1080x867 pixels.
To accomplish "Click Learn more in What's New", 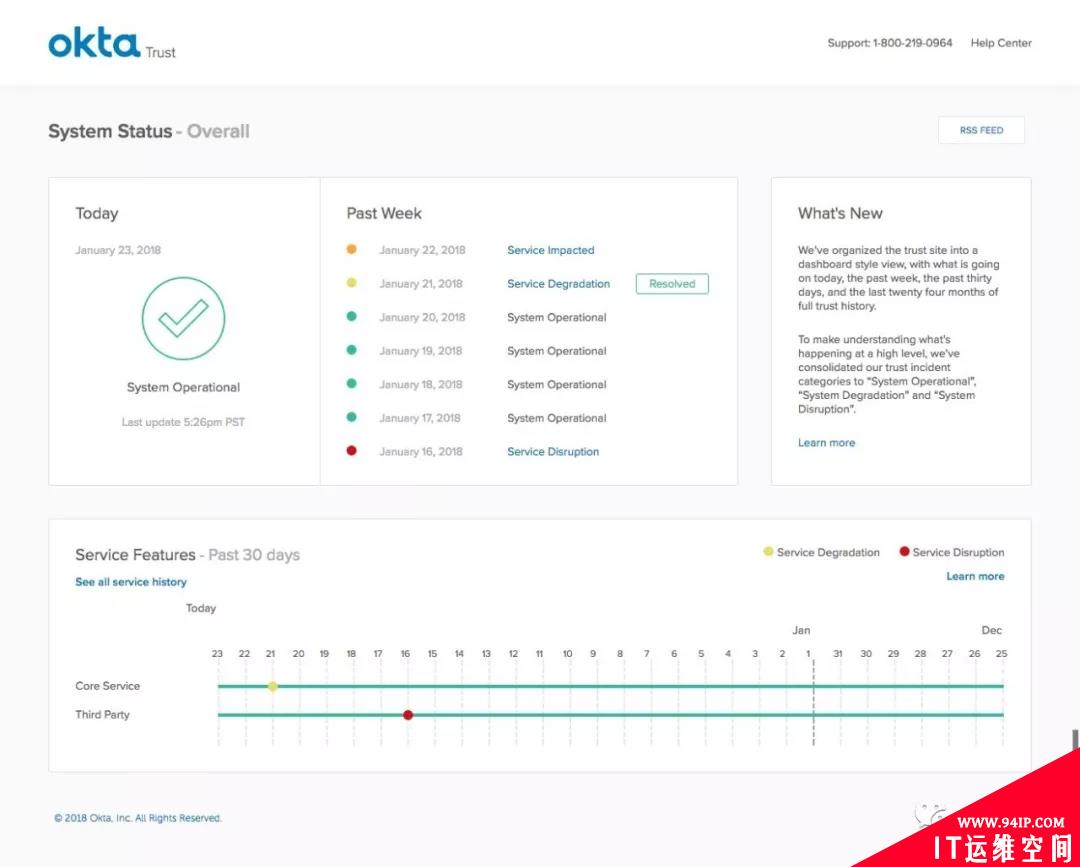I will coord(826,443).
